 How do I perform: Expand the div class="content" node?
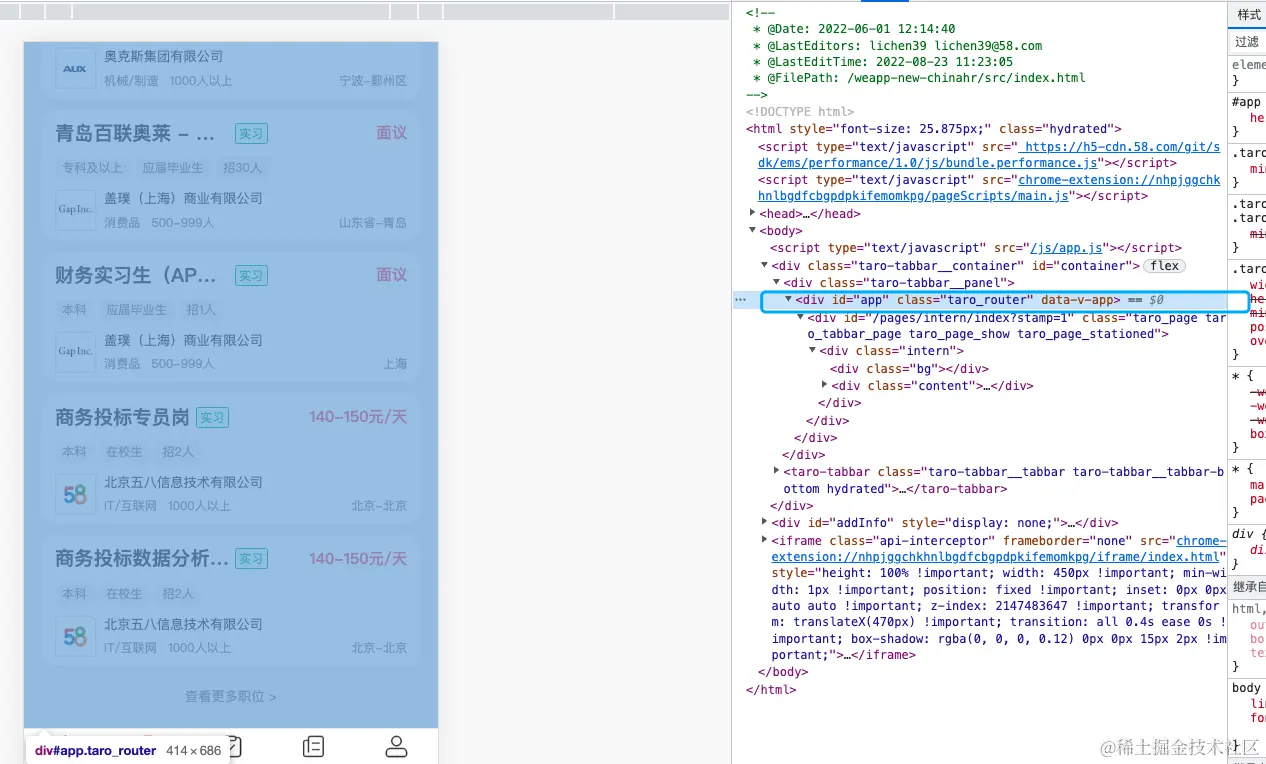click(824, 386)
